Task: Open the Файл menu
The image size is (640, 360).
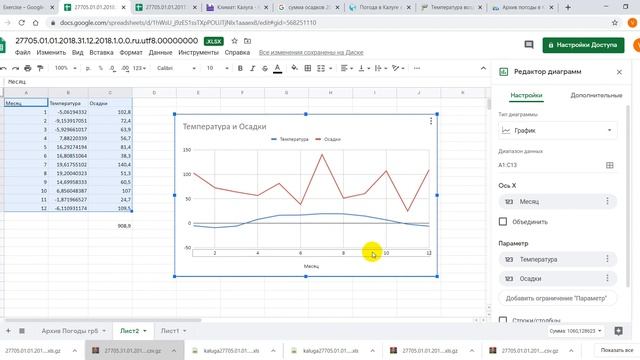Action: point(22,53)
